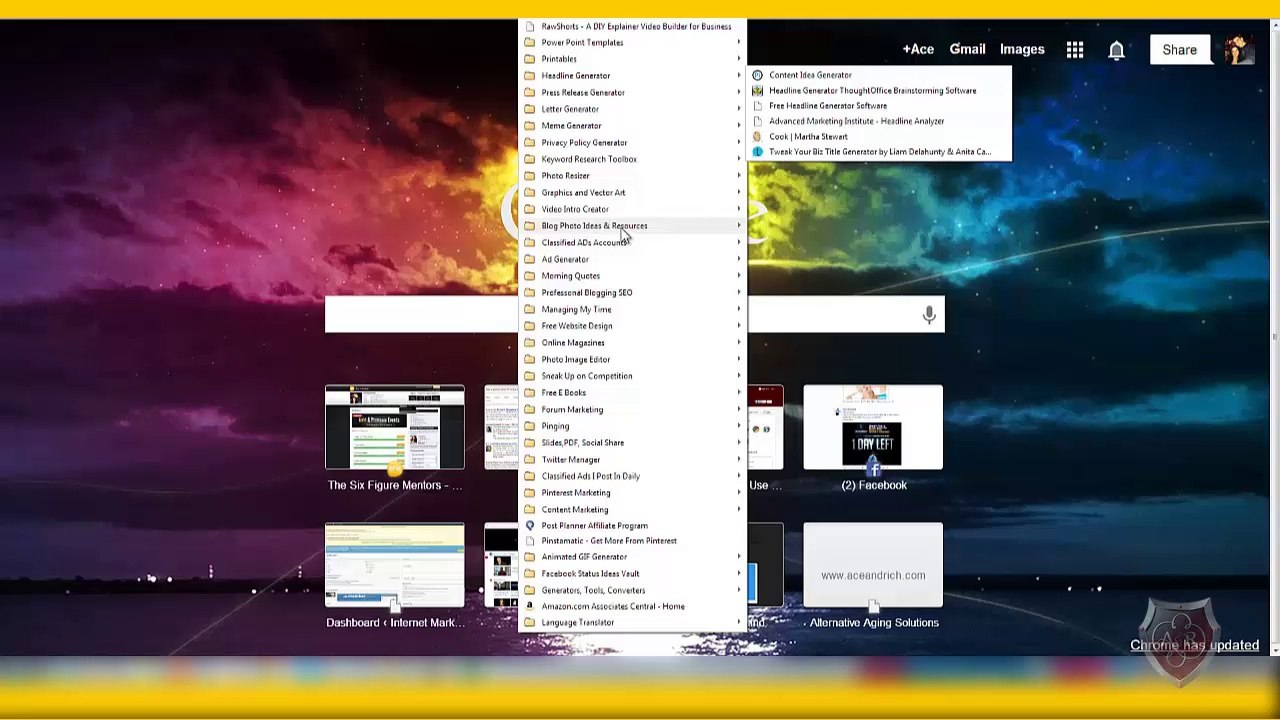
Task: Open the RawShorts DIY Explainer Video bookmark
Action: point(632,27)
